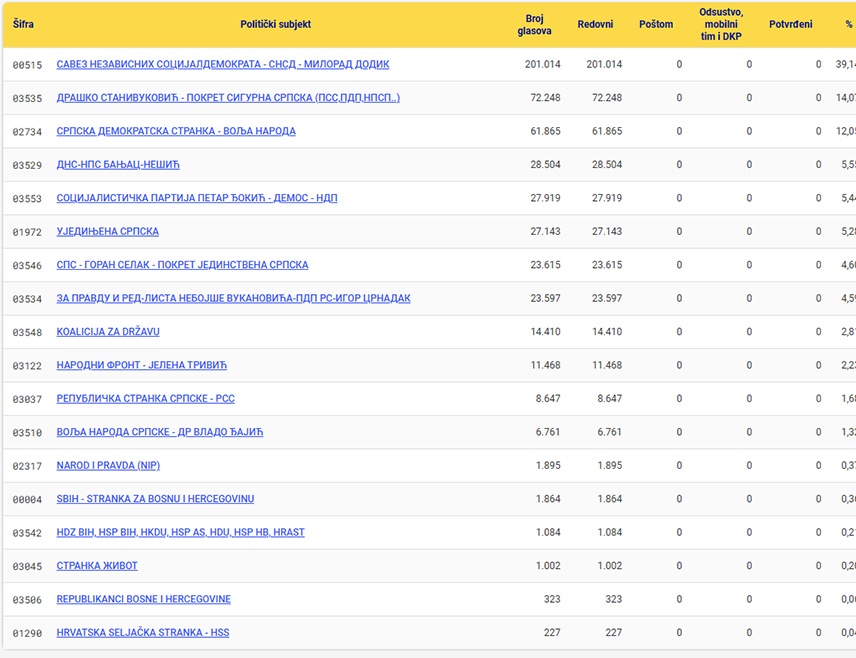Open REPUBLIKANCI BOSNE I HERCEGOVINE link
This screenshot has height=658, width=856.
point(144,599)
